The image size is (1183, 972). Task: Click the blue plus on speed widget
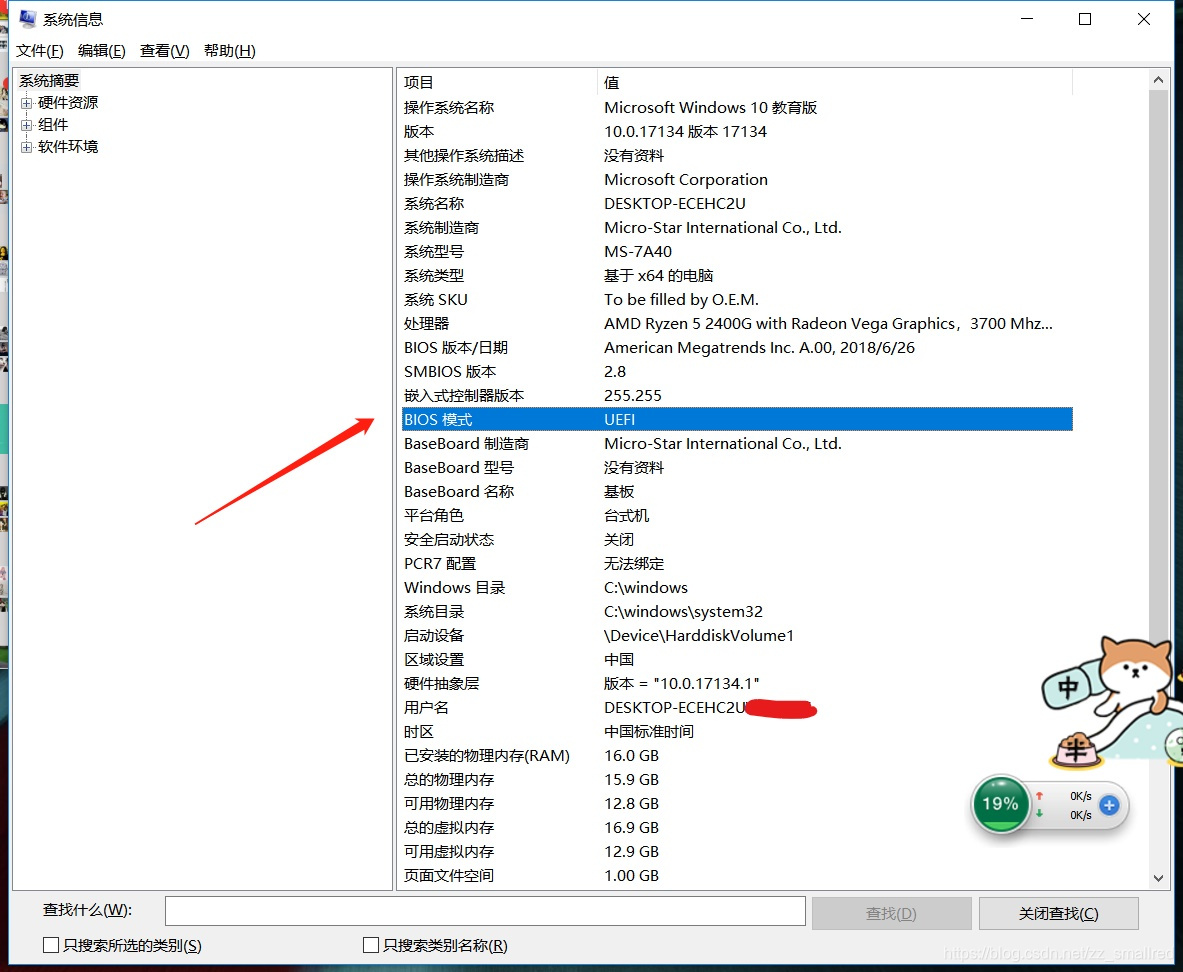(x=1109, y=805)
